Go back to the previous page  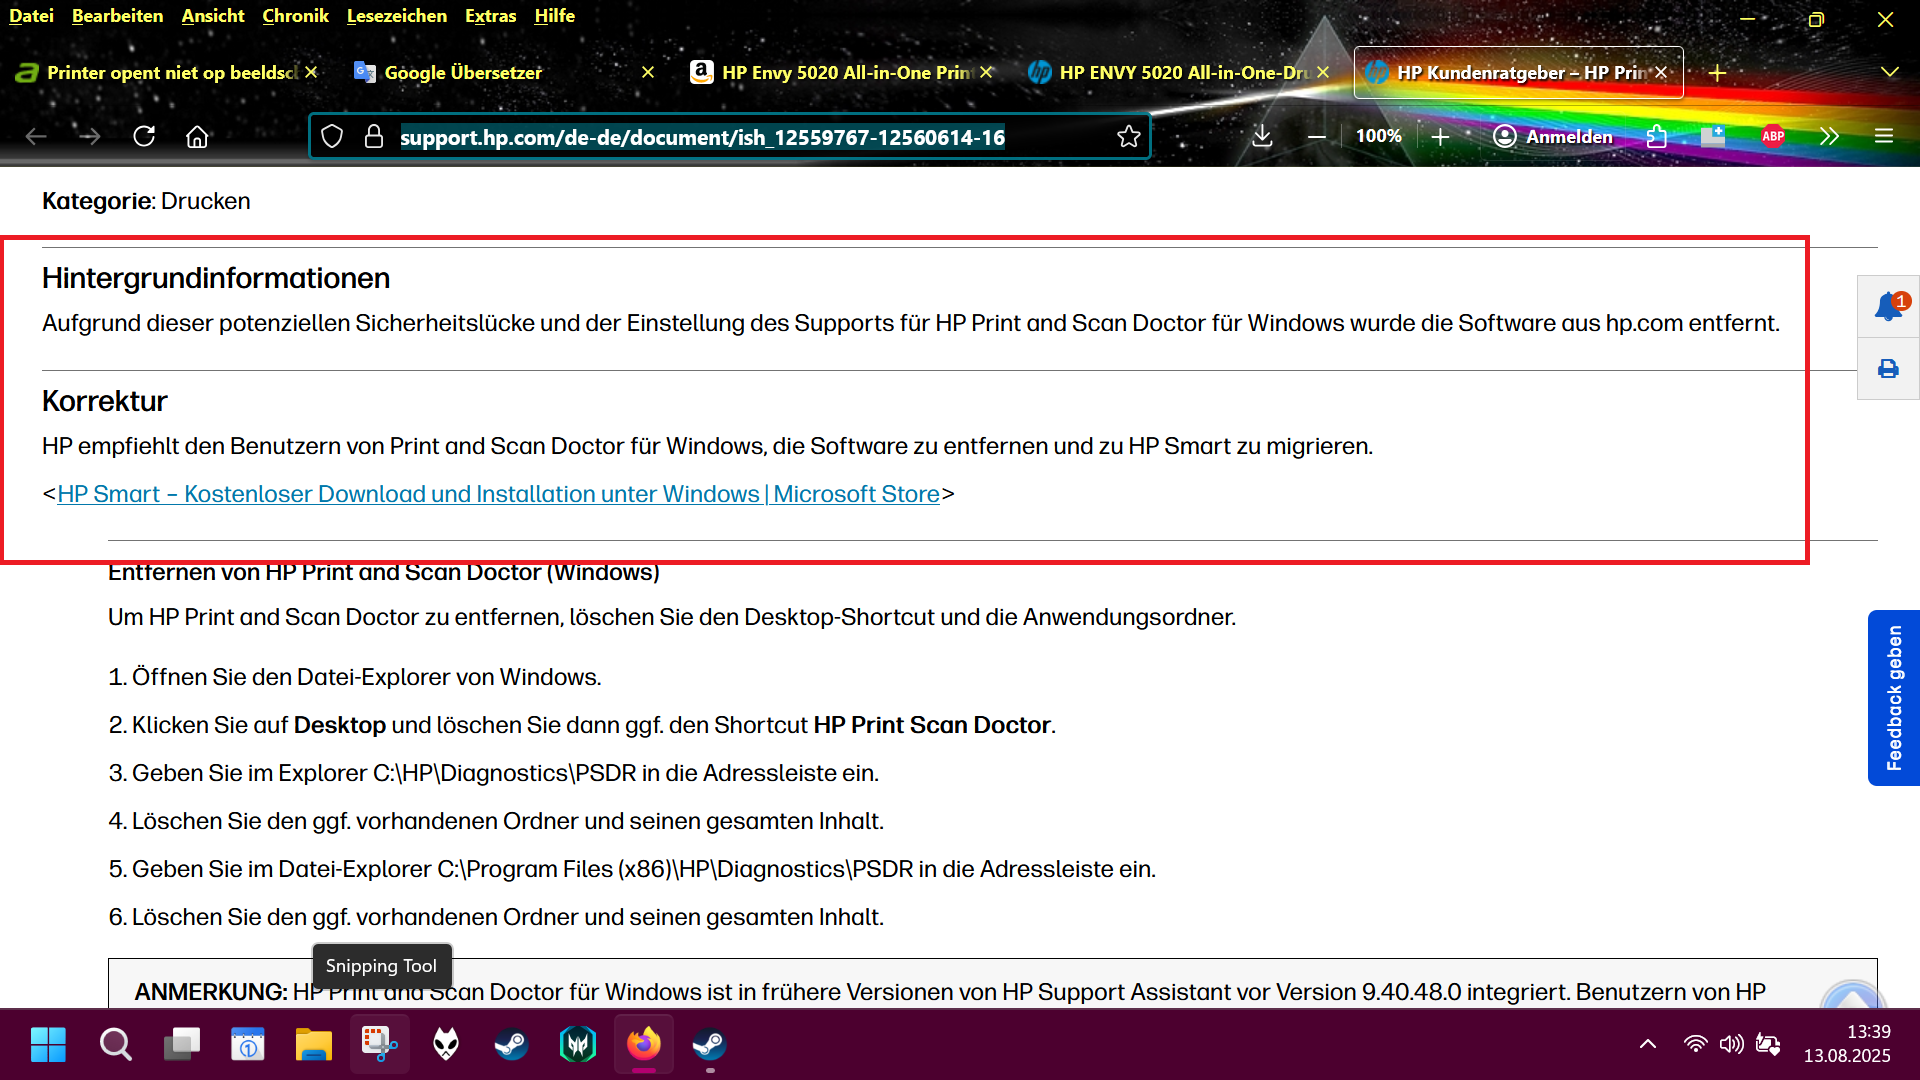pos(36,136)
